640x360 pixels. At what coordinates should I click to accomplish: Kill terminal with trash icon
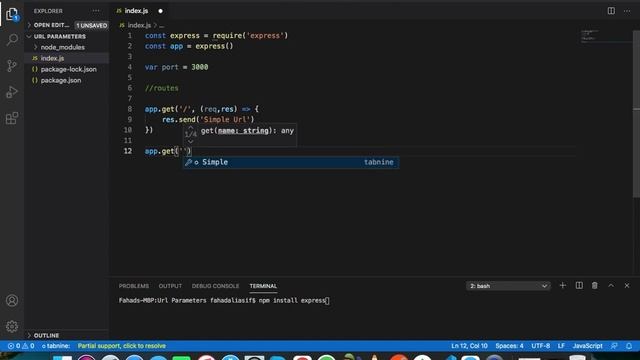point(595,286)
